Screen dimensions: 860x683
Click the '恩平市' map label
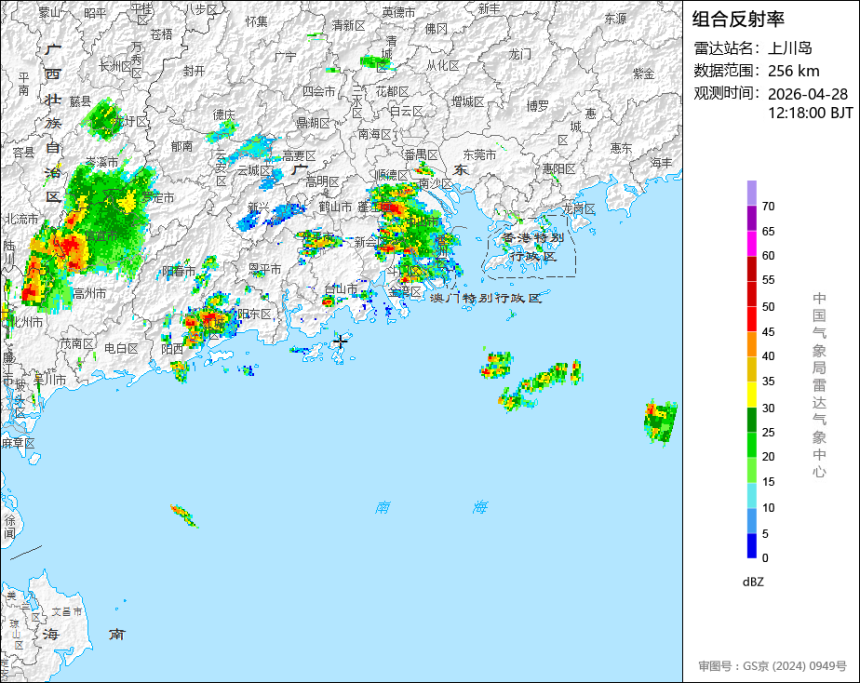pos(265,269)
